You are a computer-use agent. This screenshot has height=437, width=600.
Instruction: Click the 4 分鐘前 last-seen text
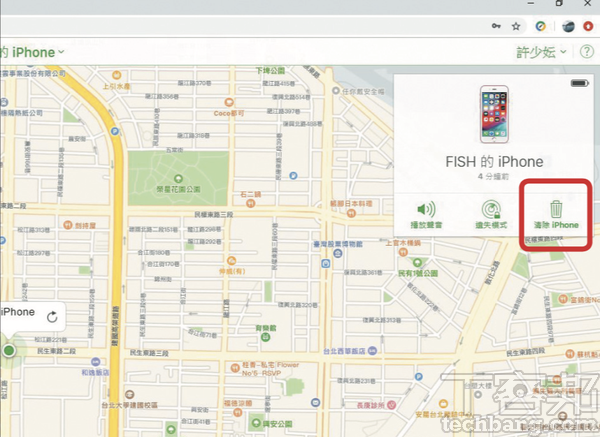[x=494, y=176]
